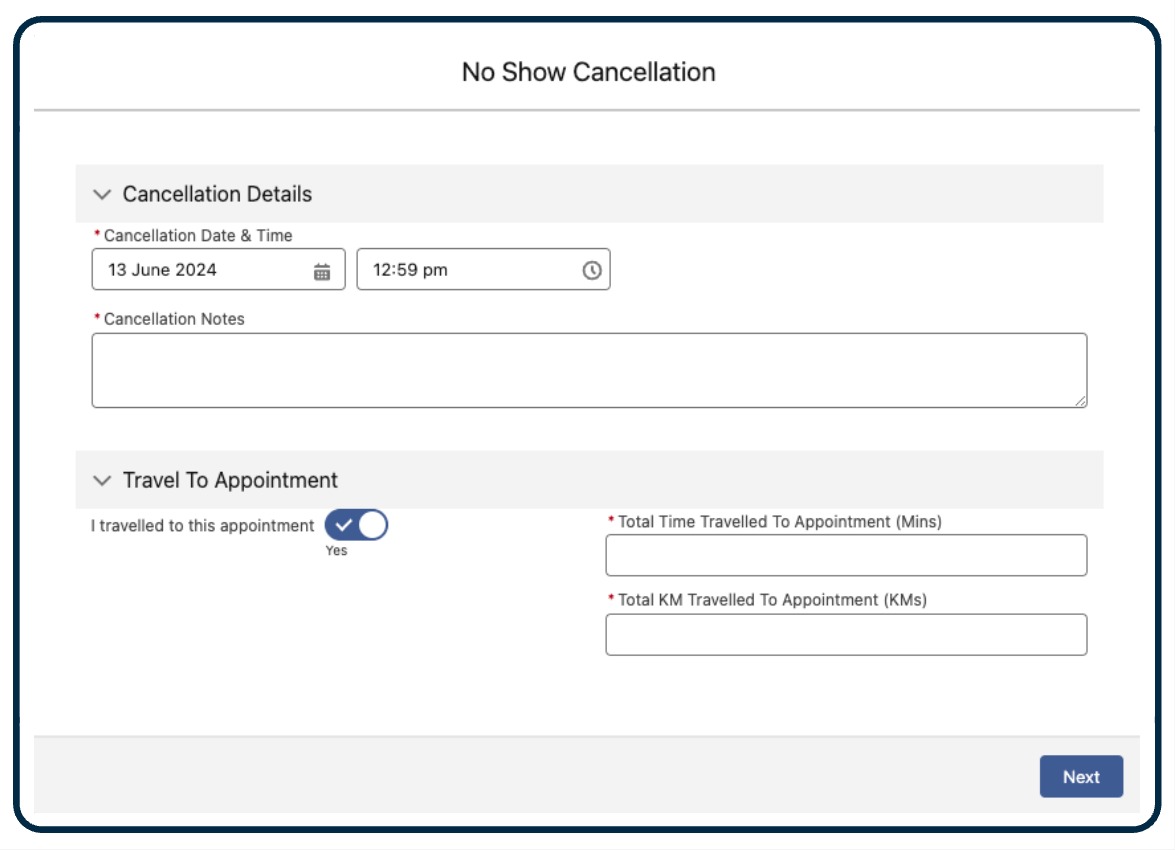
Task: Click the 'Travel To Appointment' heading text
Action: point(230,480)
